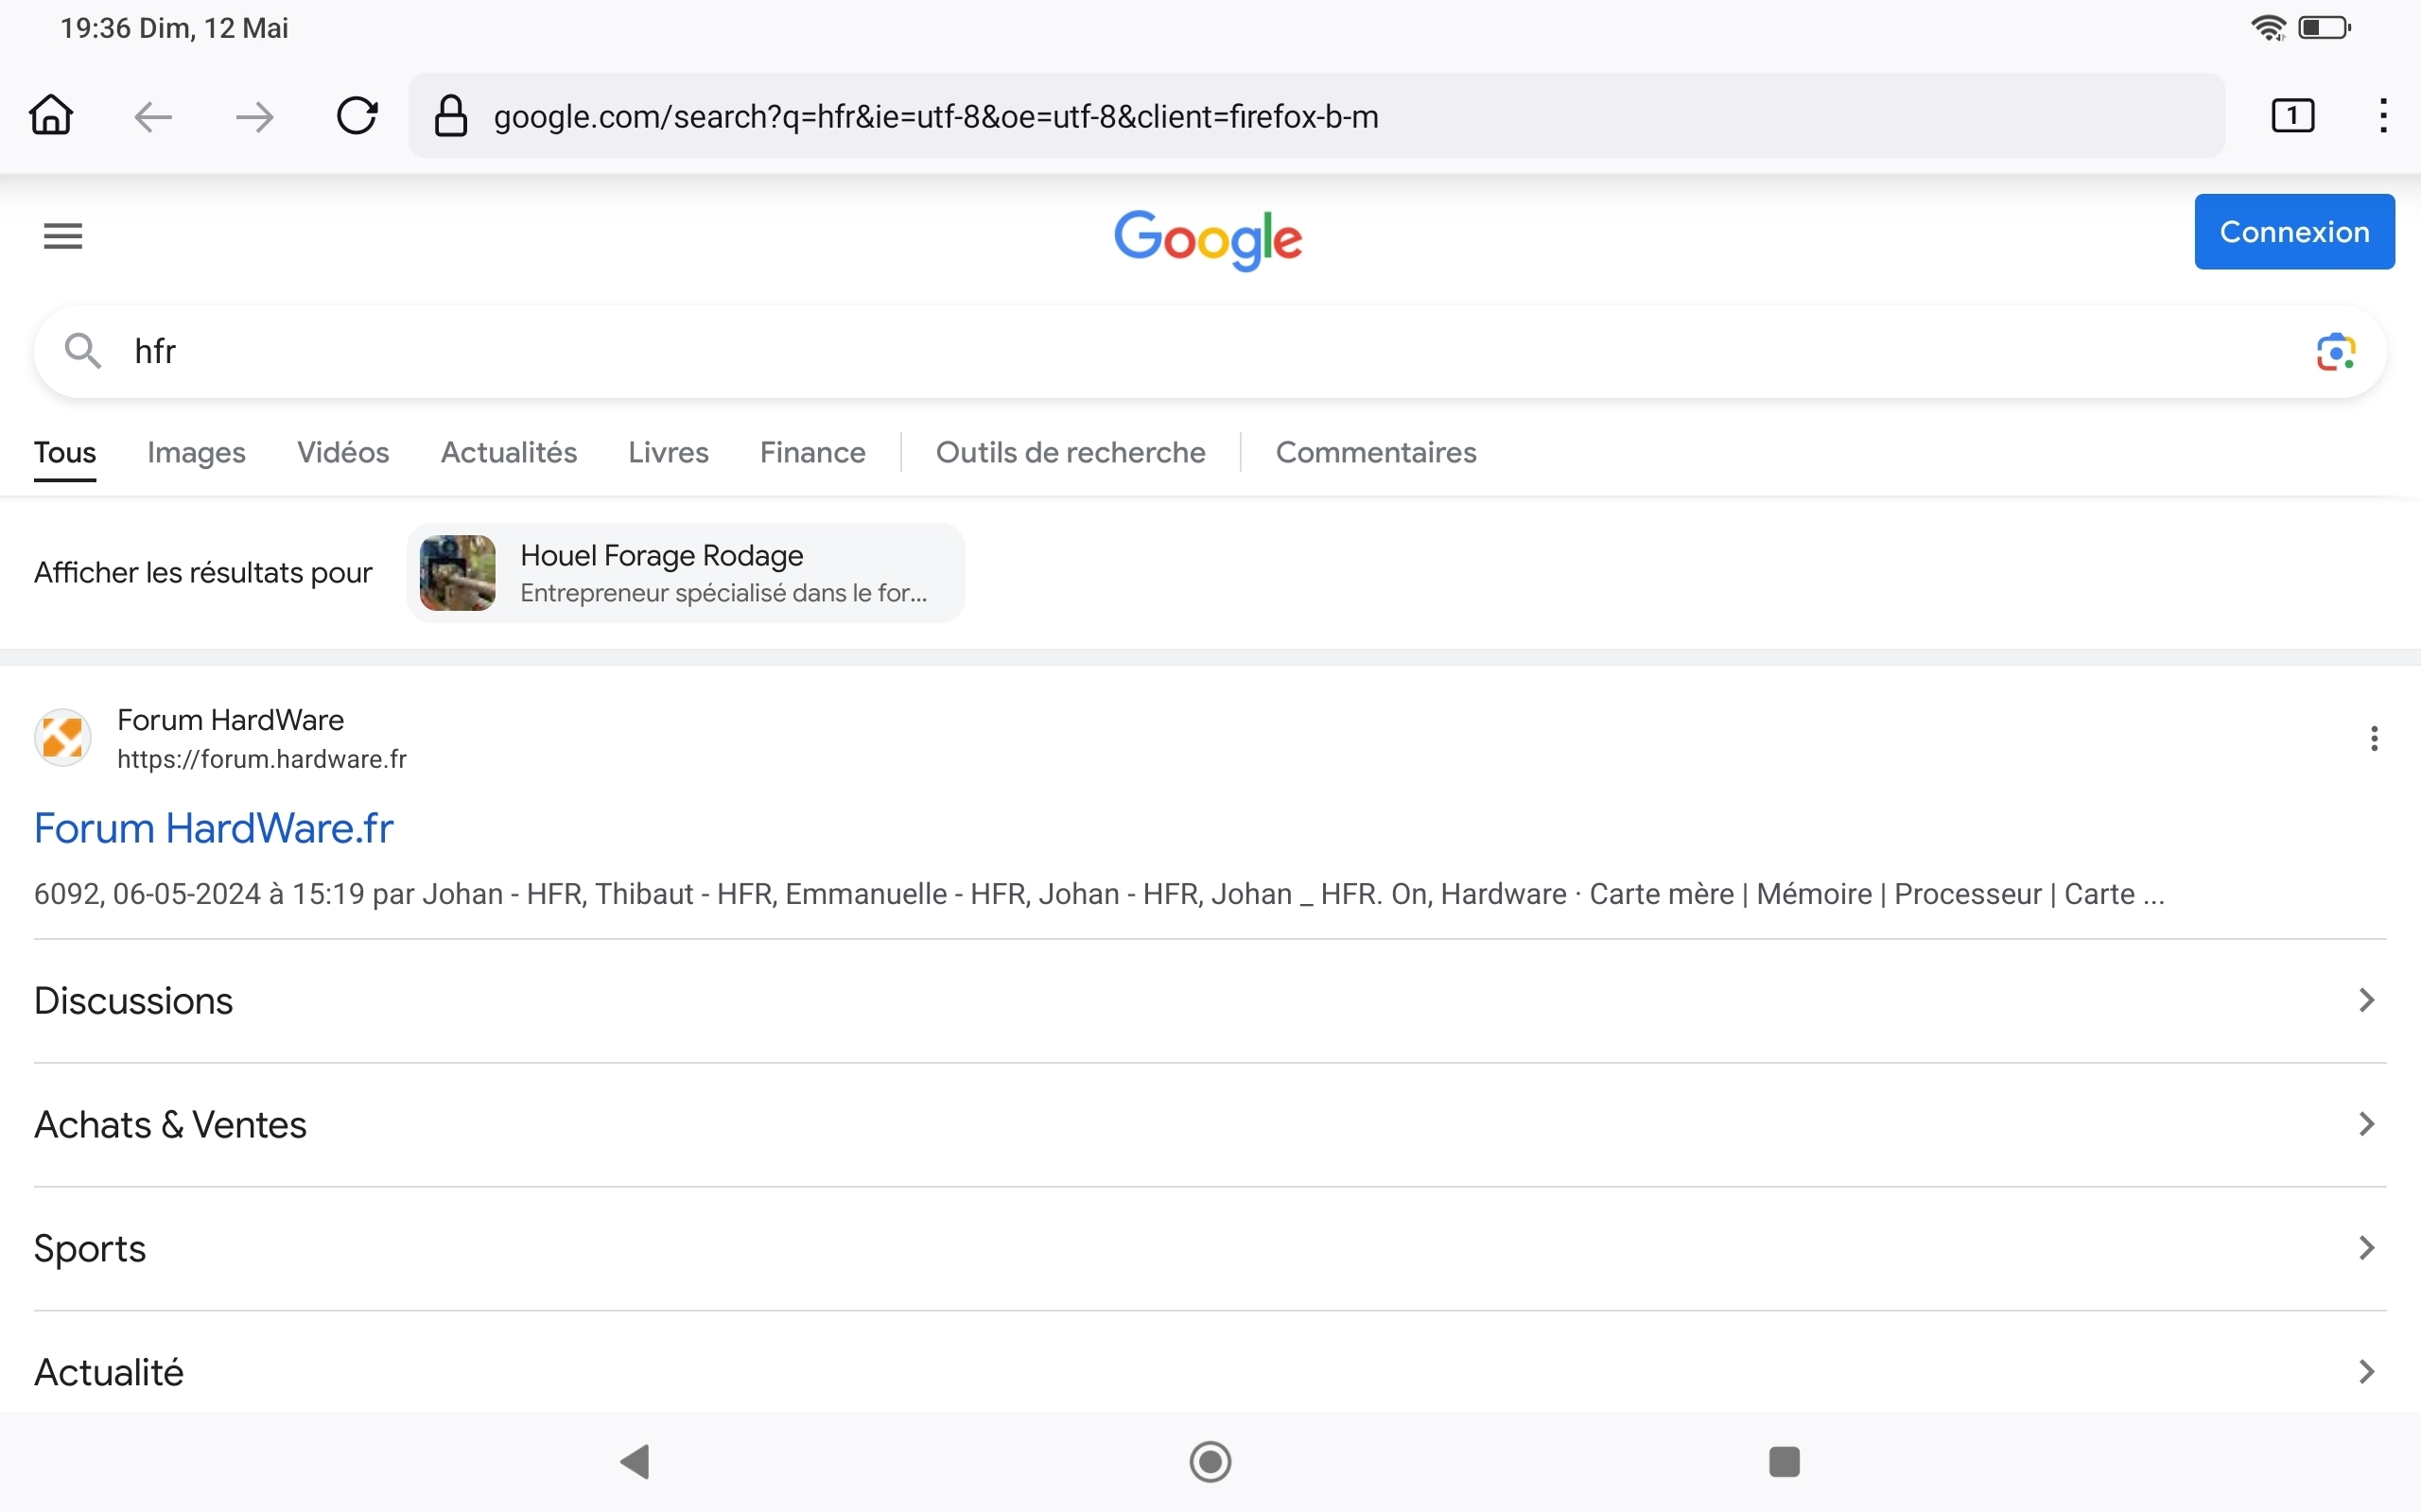Switch to the Images tab
This screenshot has height=1512, width=2421.
196,453
